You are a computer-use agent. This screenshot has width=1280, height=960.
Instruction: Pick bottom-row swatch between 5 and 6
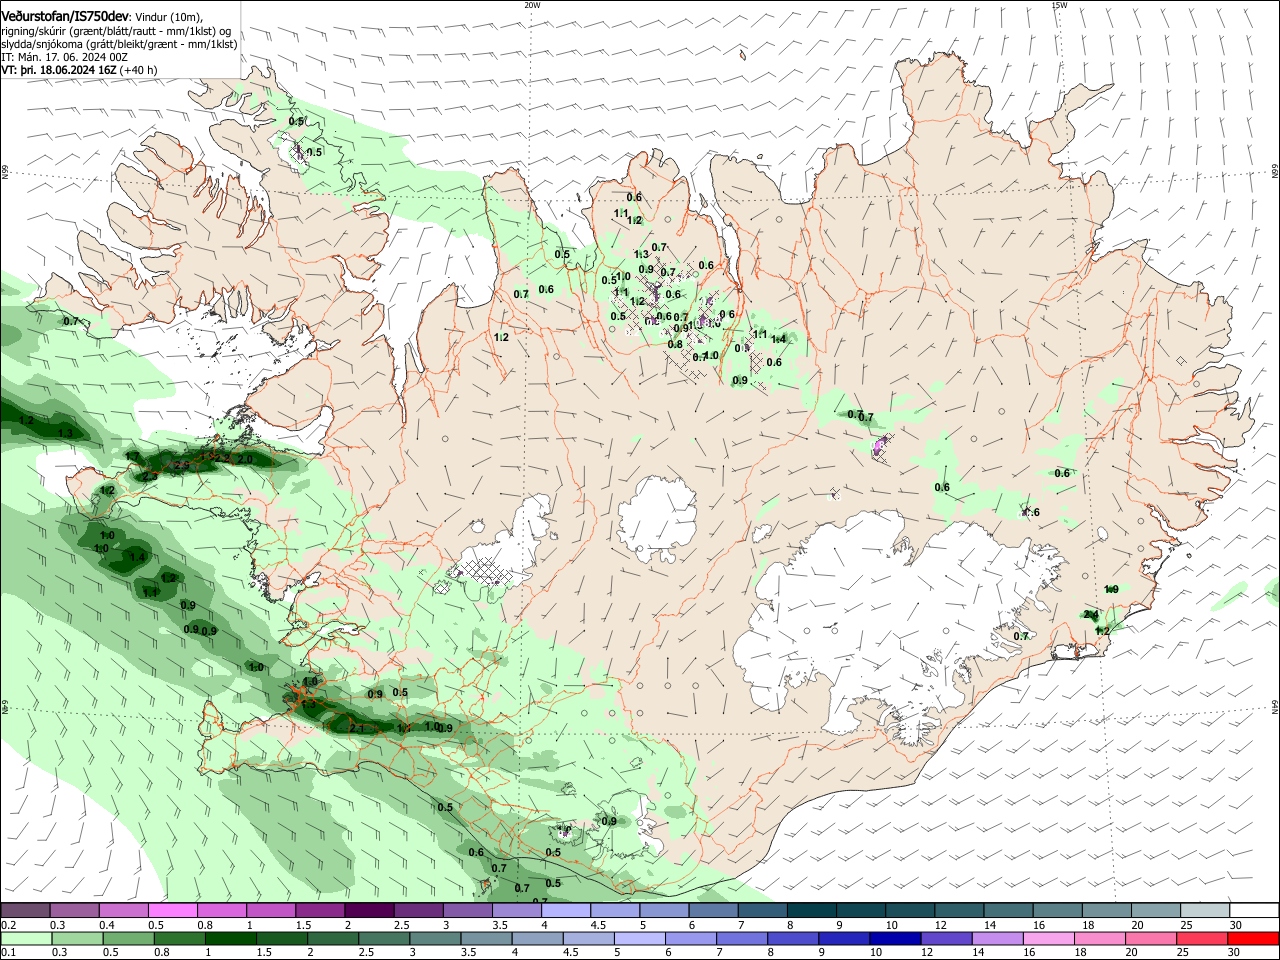pyautogui.click(x=640, y=938)
